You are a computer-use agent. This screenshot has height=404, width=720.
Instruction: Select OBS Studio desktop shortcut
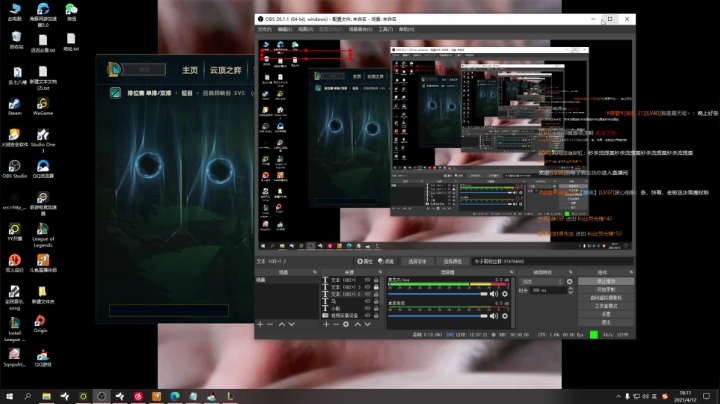click(x=14, y=169)
